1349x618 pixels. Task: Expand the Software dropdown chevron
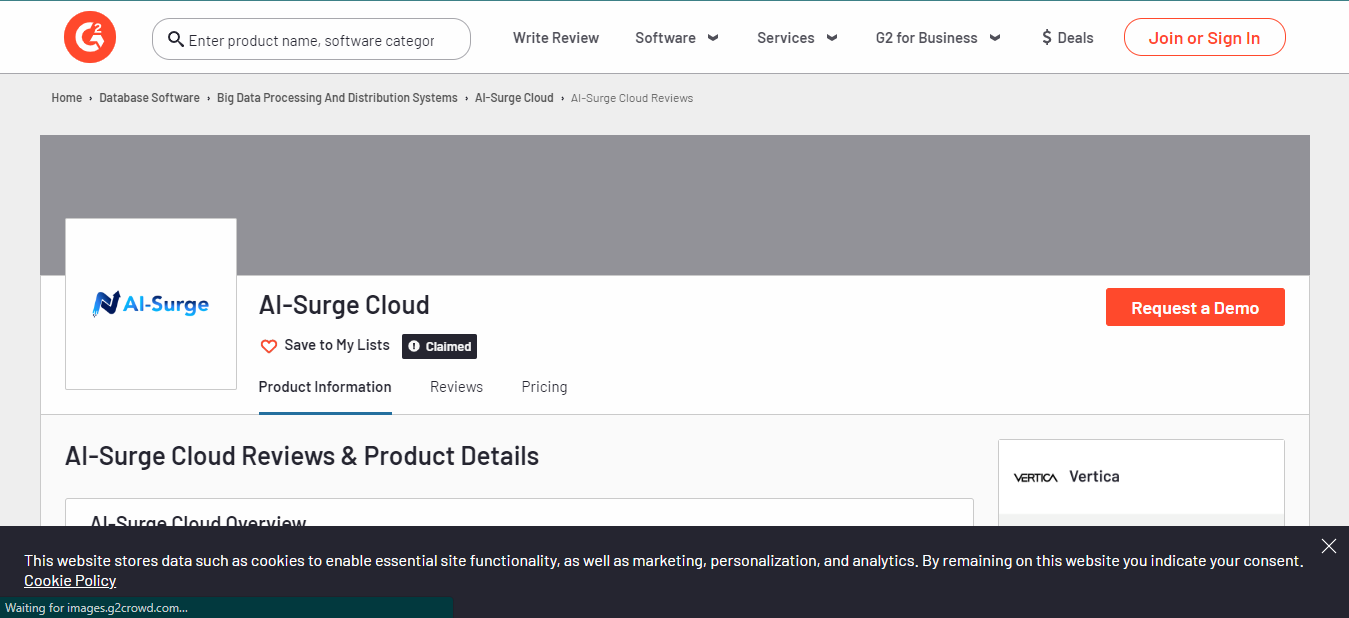coord(713,38)
